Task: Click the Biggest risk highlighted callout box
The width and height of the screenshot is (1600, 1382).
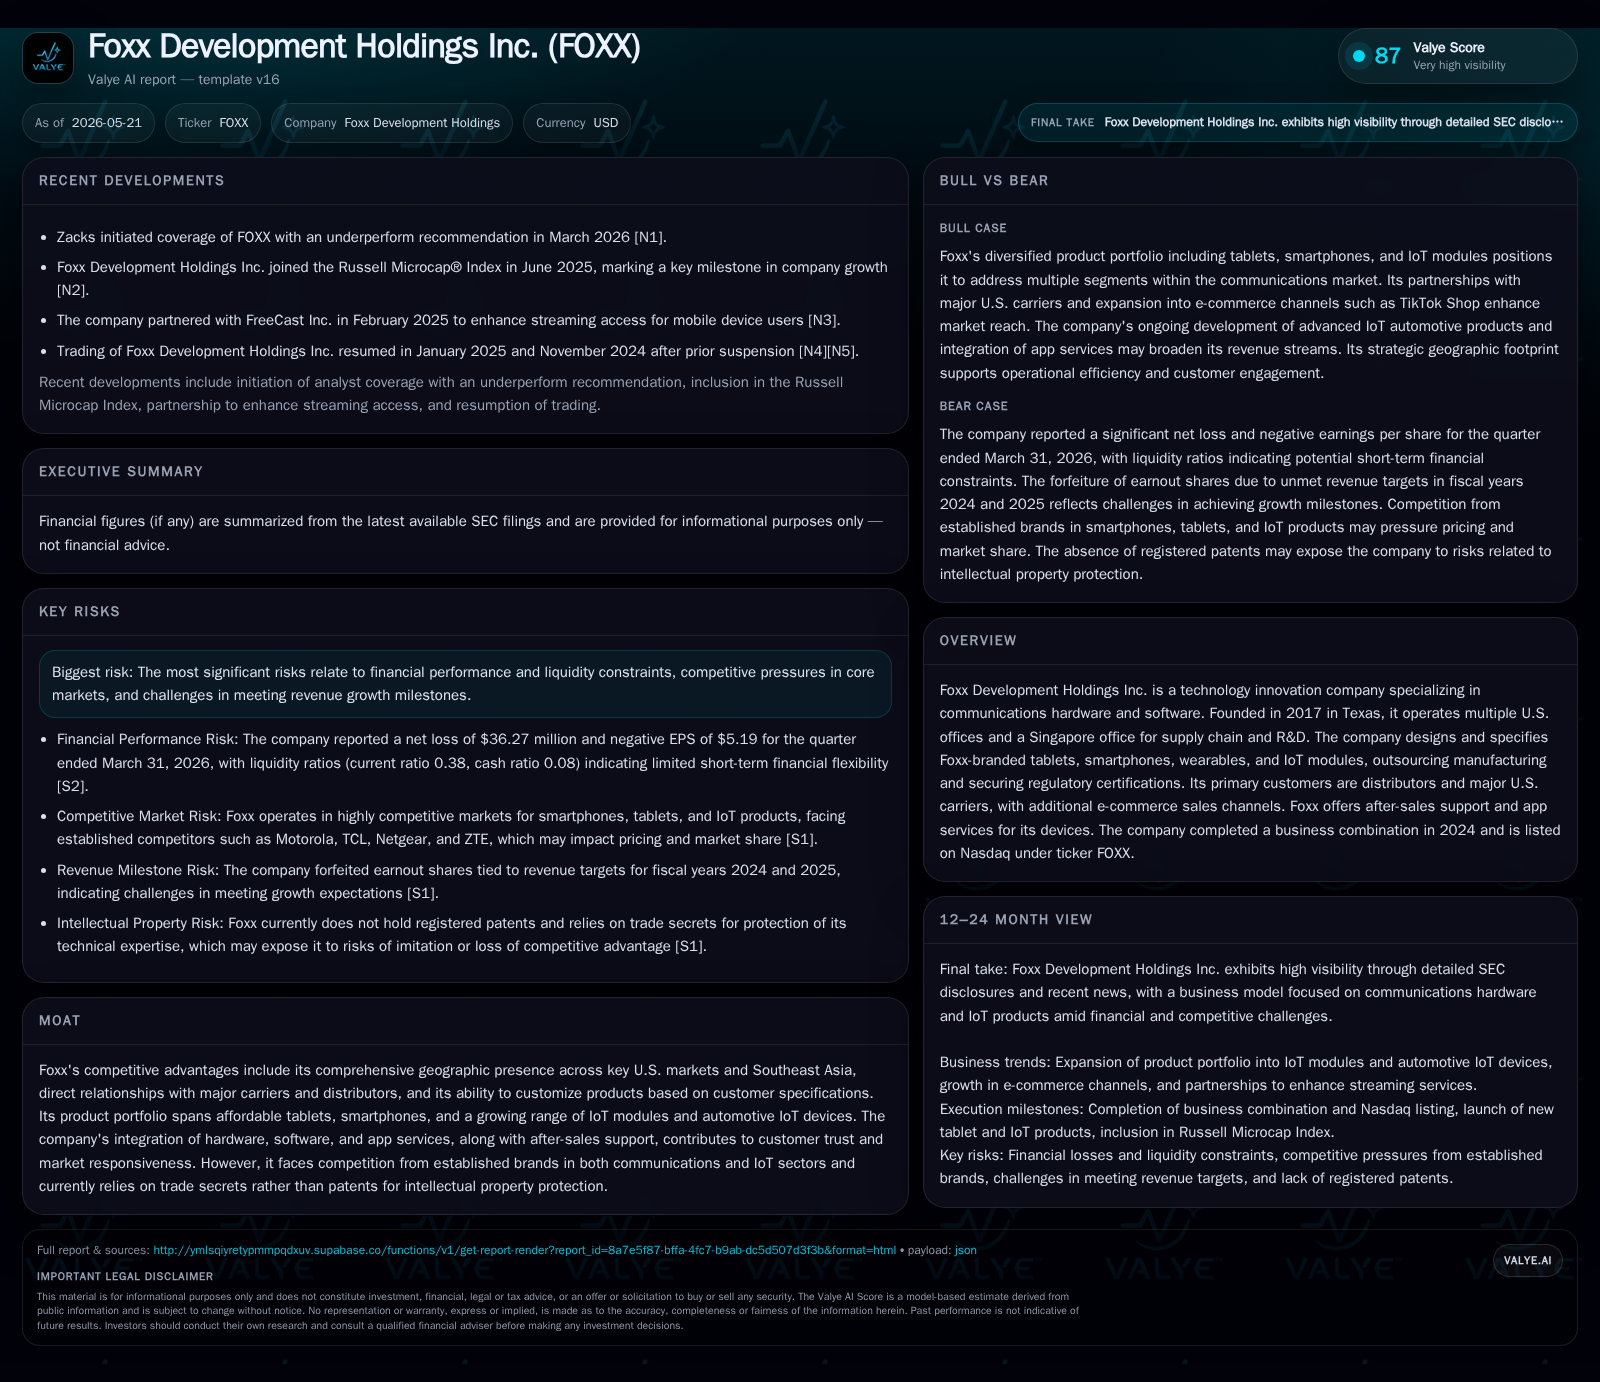Action: point(465,684)
